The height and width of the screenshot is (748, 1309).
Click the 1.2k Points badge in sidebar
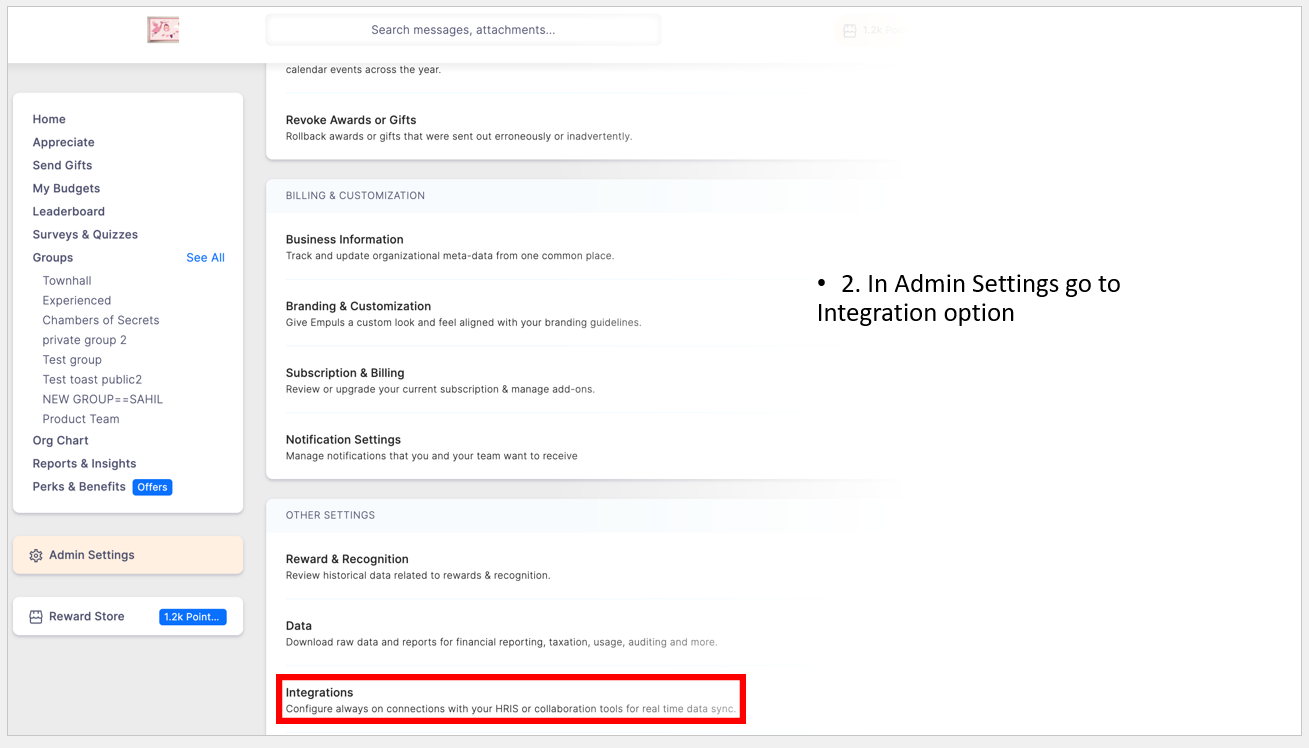coord(192,617)
